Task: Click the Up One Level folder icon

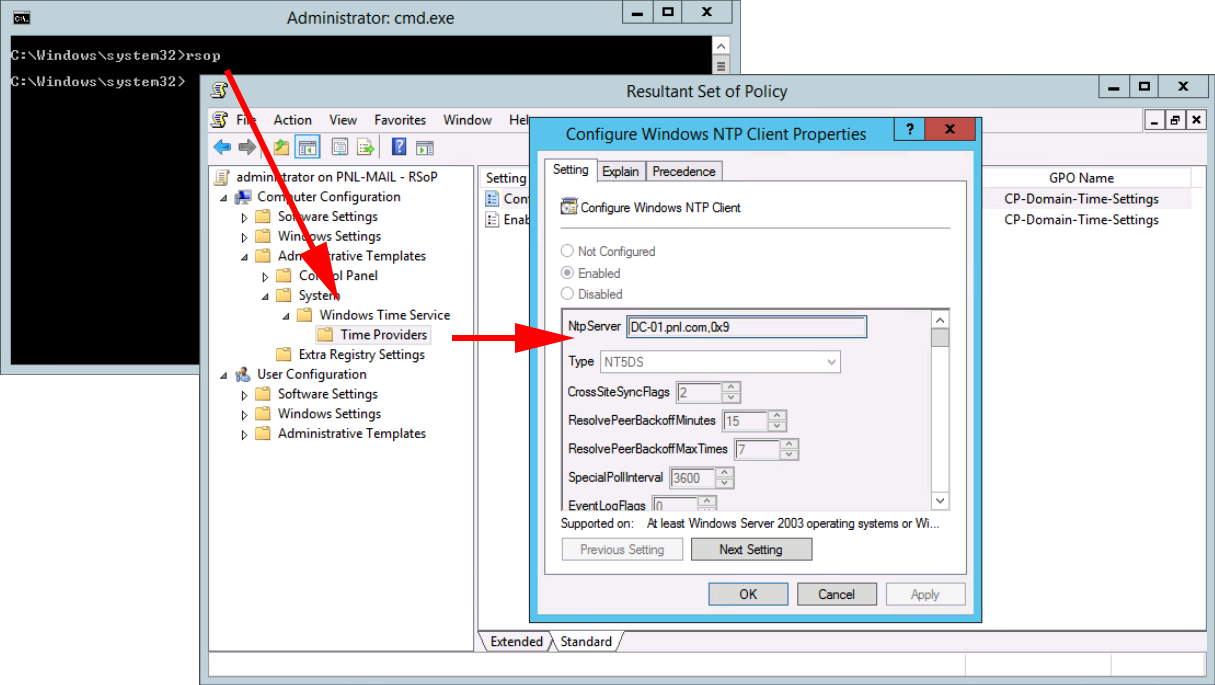Action: tap(281, 148)
